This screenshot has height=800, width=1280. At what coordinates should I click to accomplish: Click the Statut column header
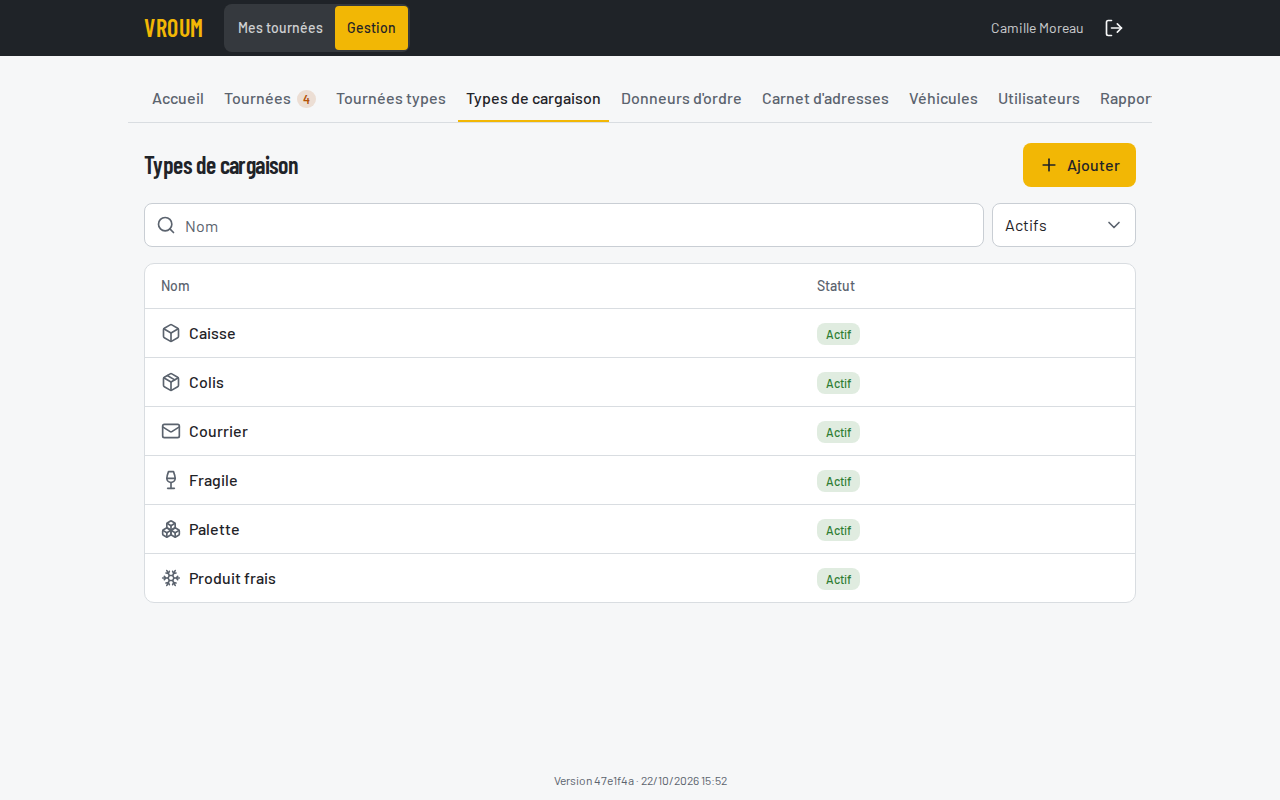(836, 286)
